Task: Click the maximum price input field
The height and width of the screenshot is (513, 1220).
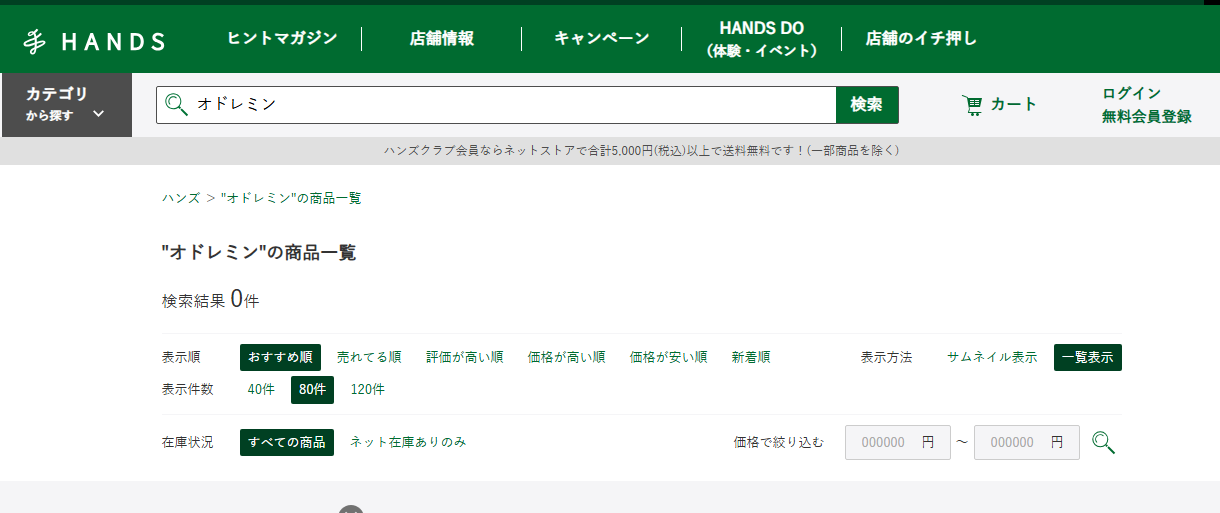Action: [1027, 442]
